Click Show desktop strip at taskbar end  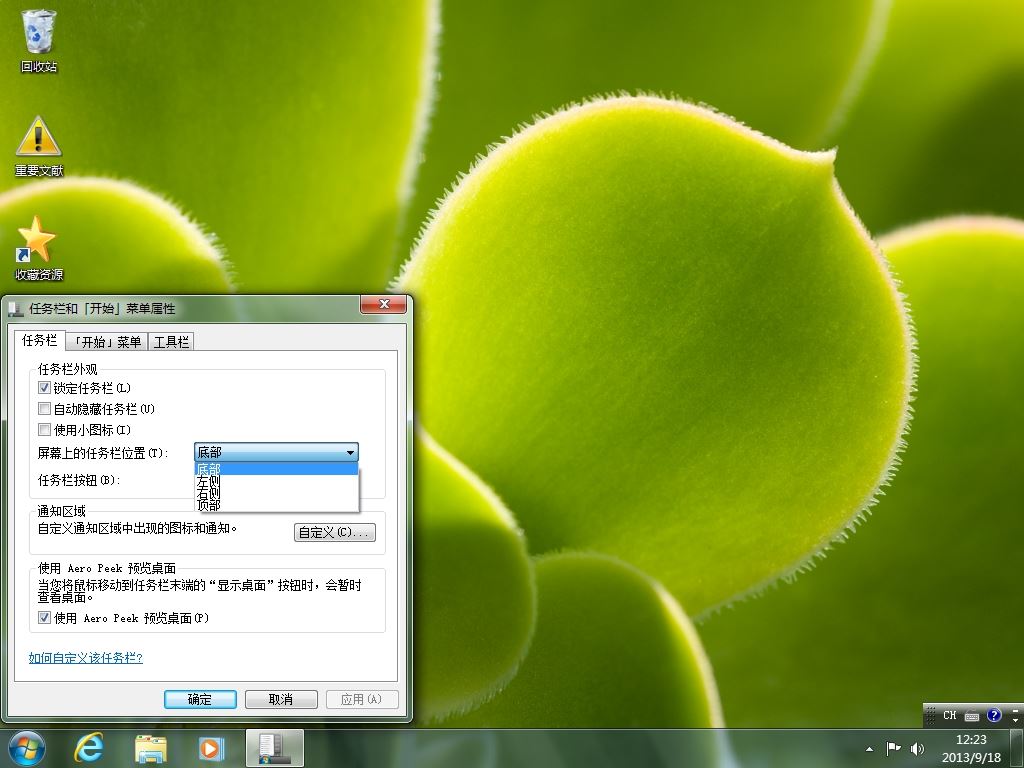point(1017,748)
